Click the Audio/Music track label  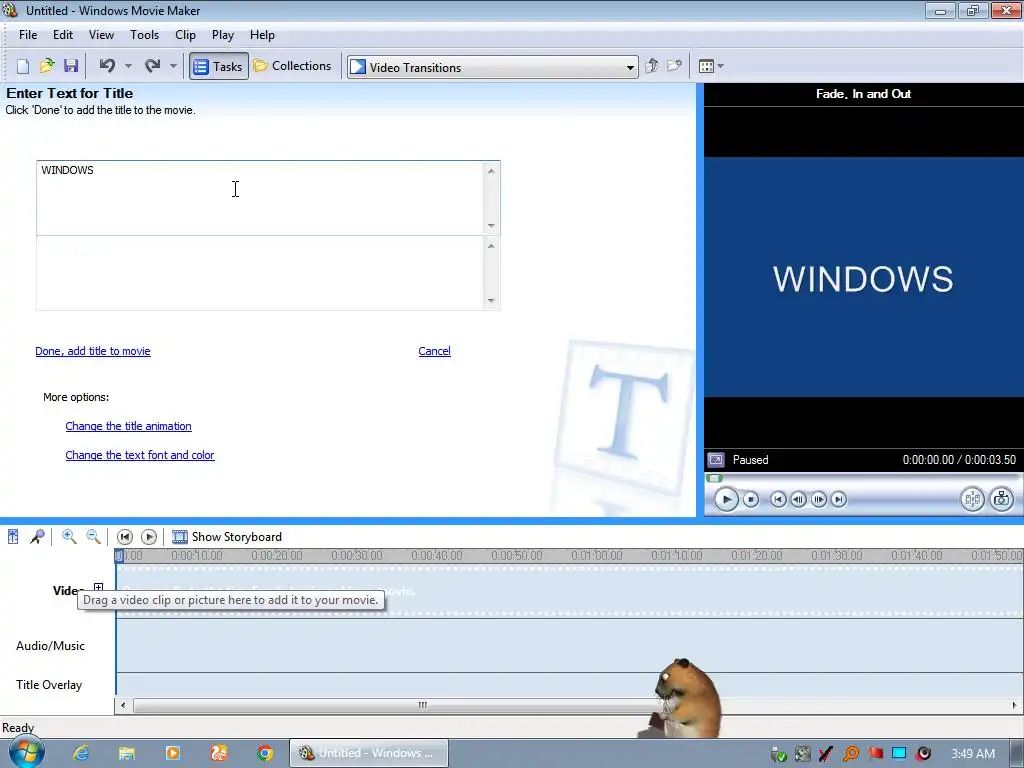pos(50,646)
